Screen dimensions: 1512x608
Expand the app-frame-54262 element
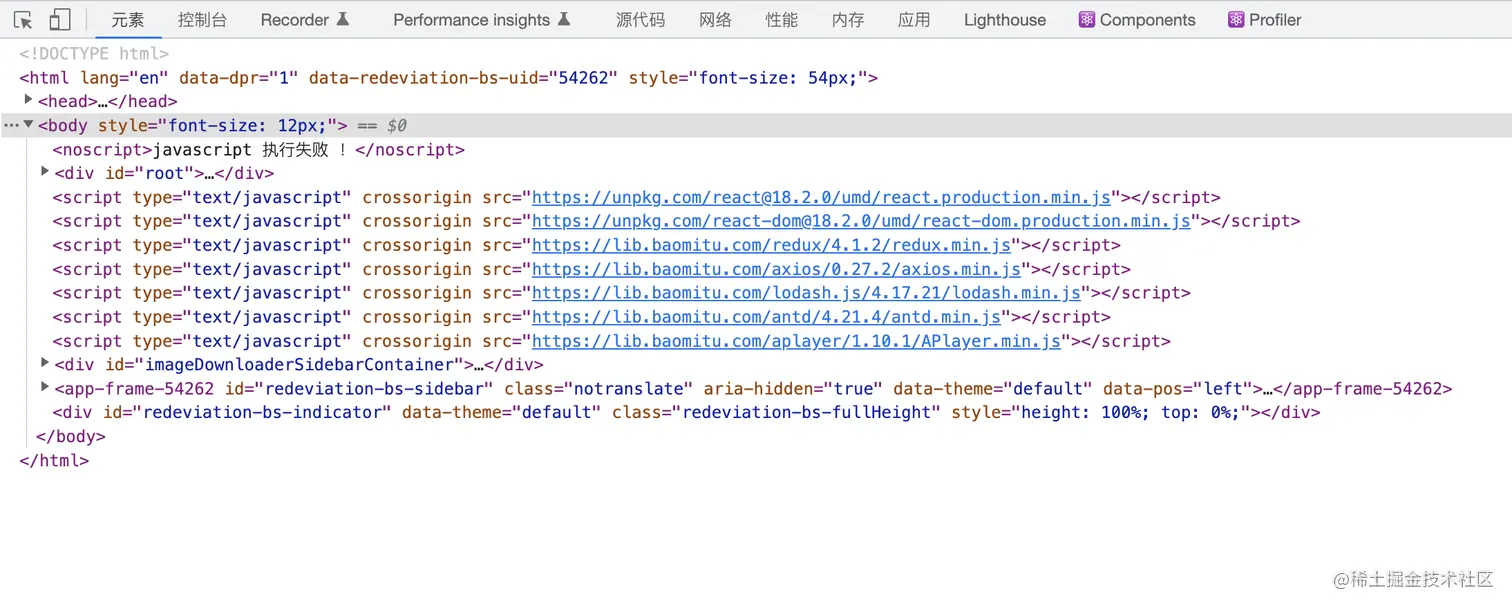45,387
